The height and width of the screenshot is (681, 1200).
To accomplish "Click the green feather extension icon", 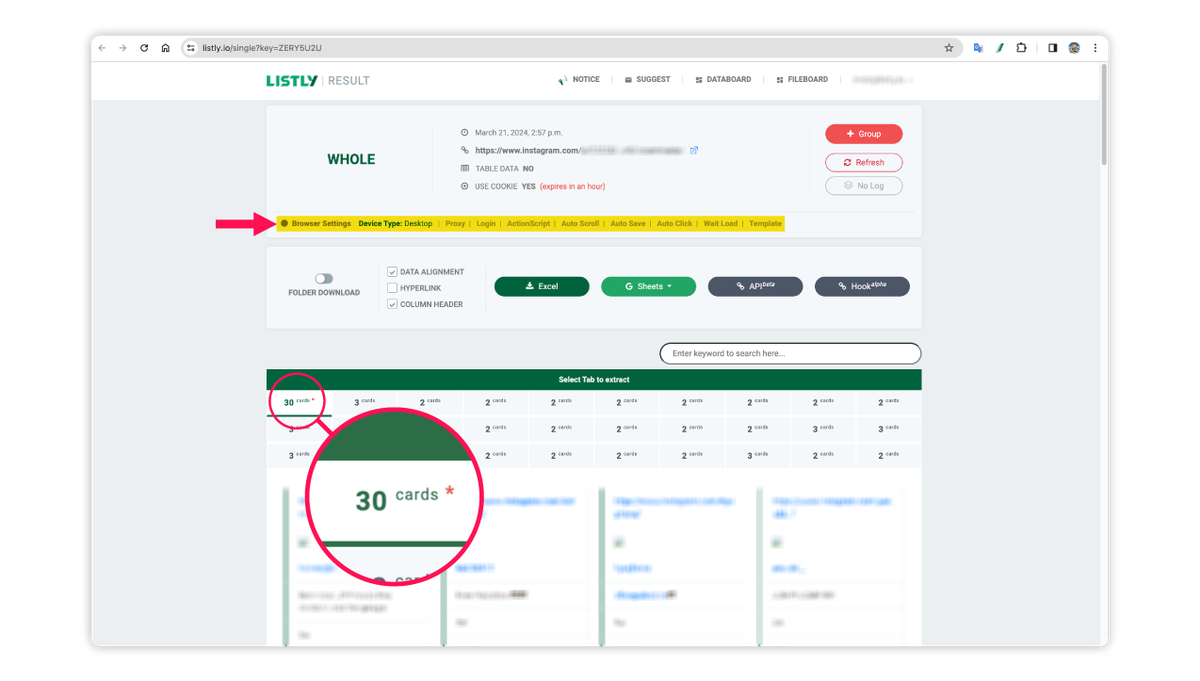I will (999, 48).
